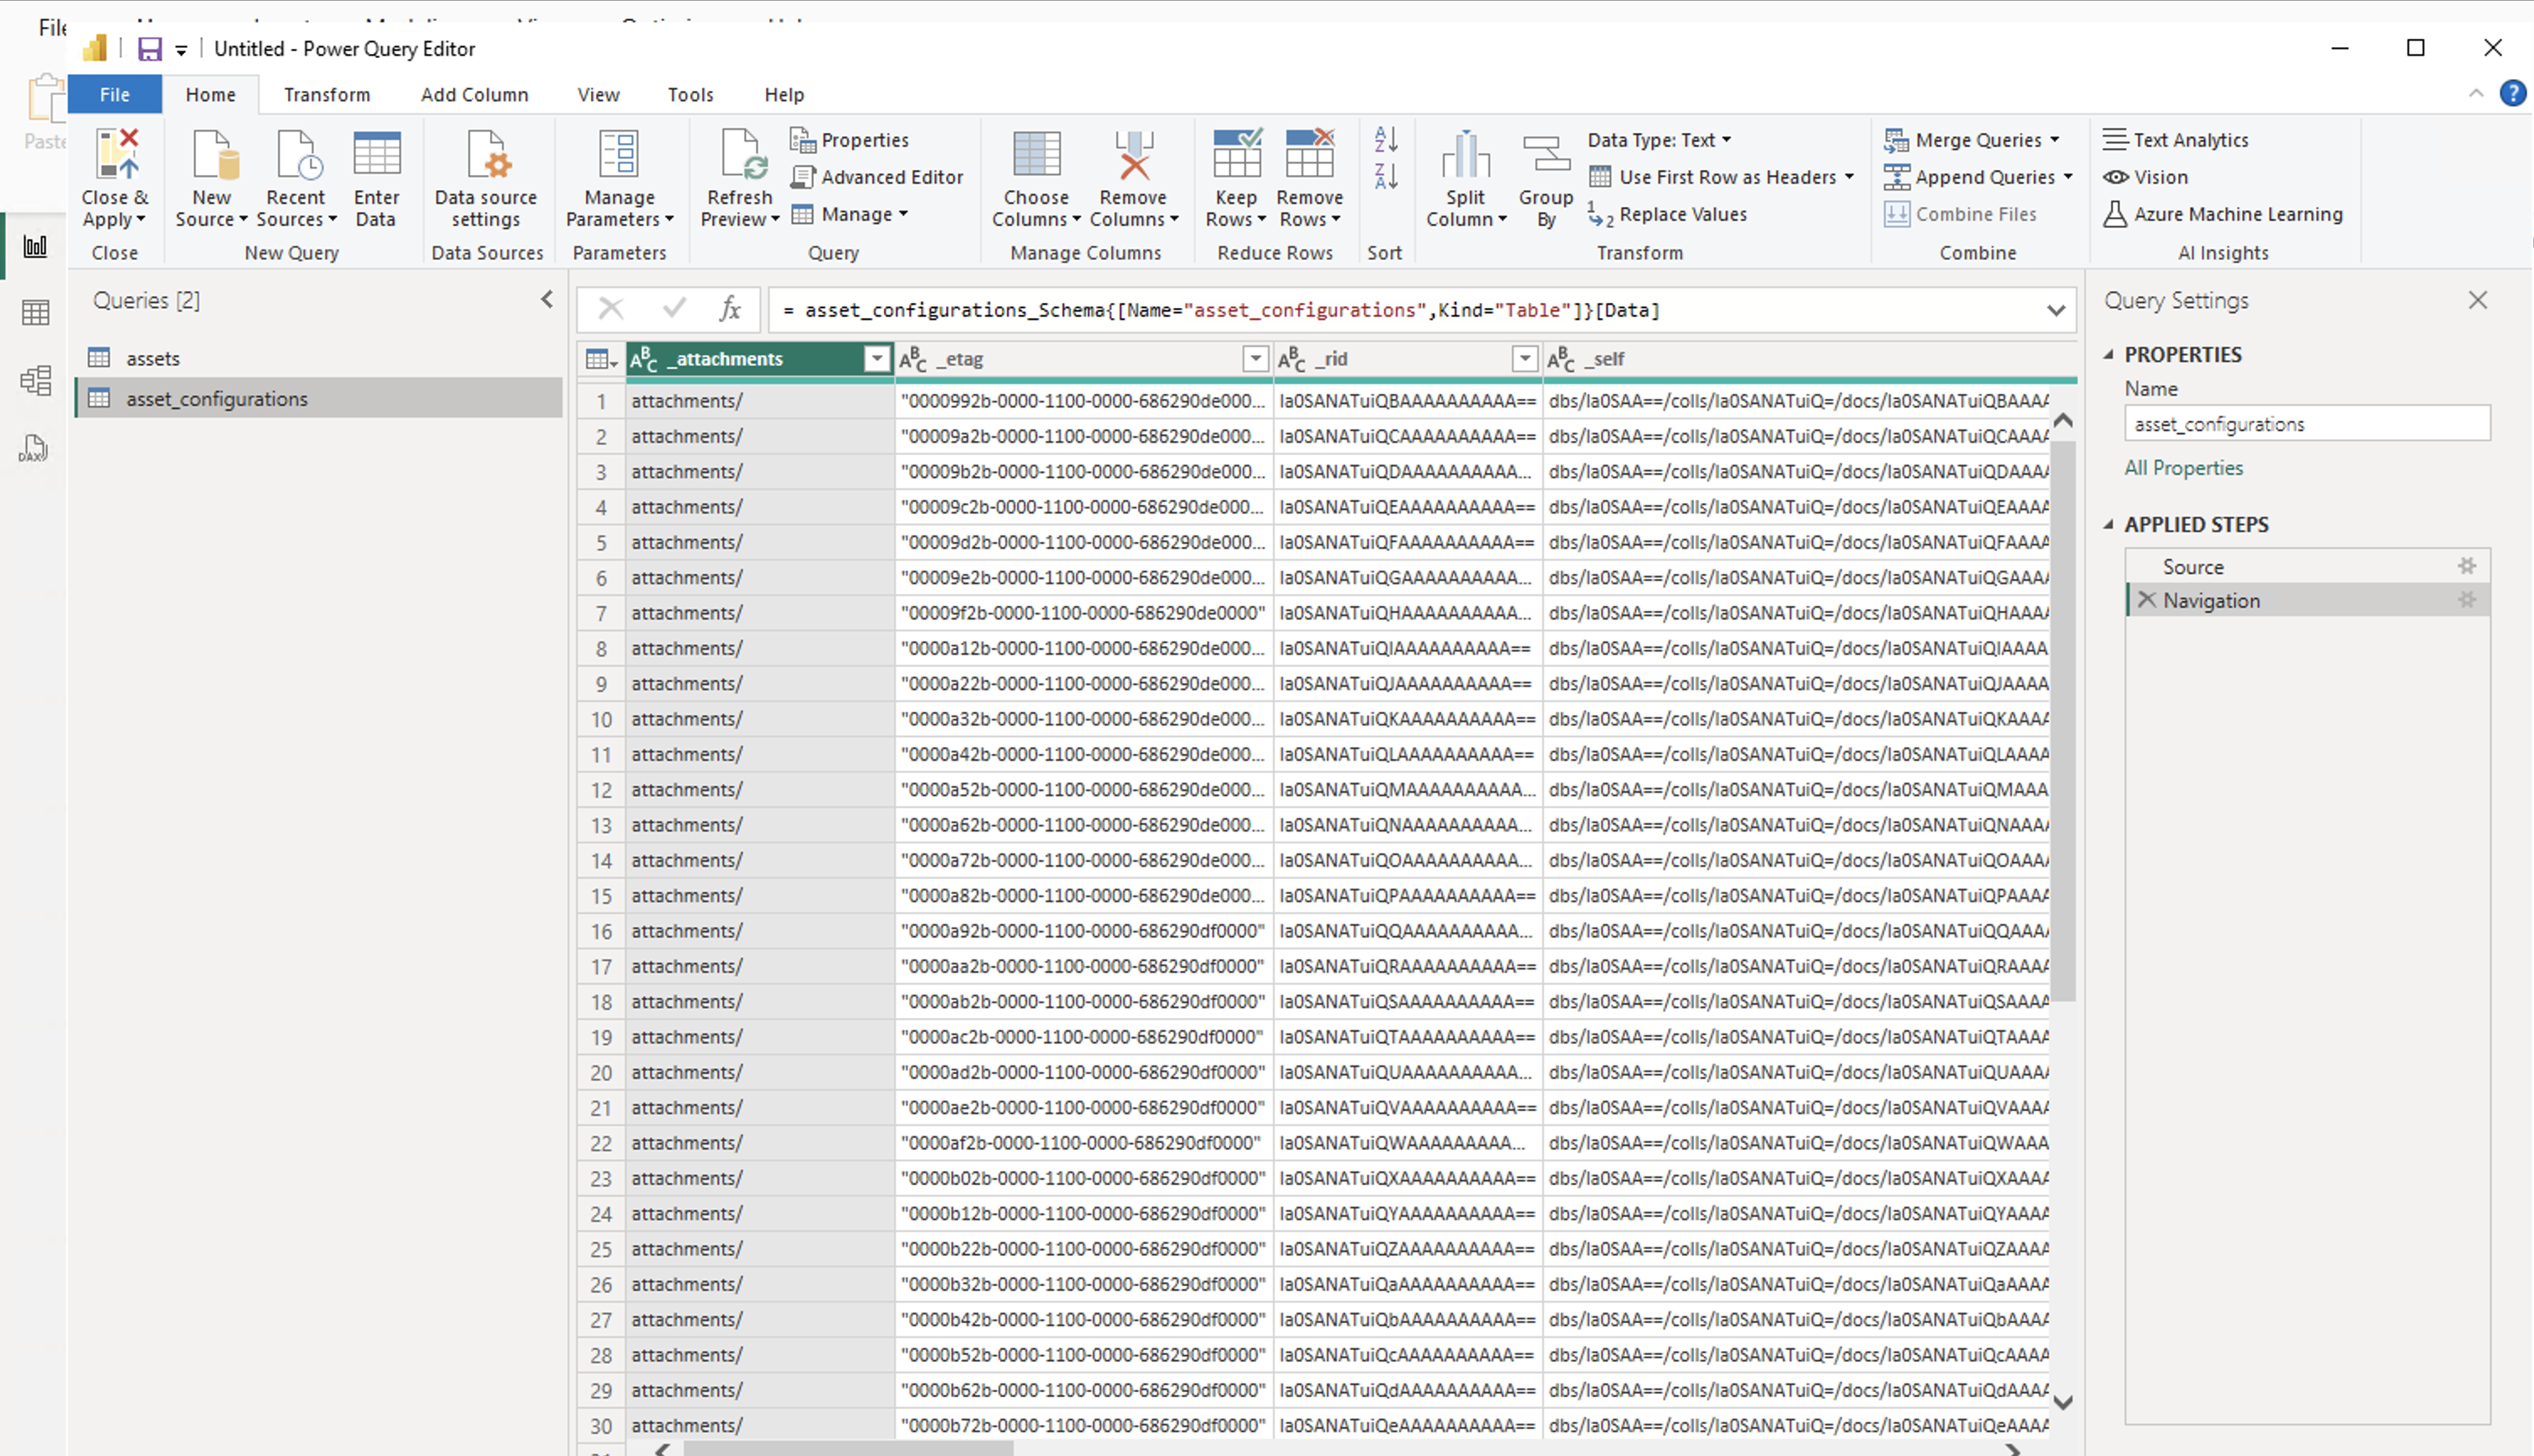Screen dimensions: 2534x1456
Task: Open Text Analytics AI insight
Action: (2176, 140)
